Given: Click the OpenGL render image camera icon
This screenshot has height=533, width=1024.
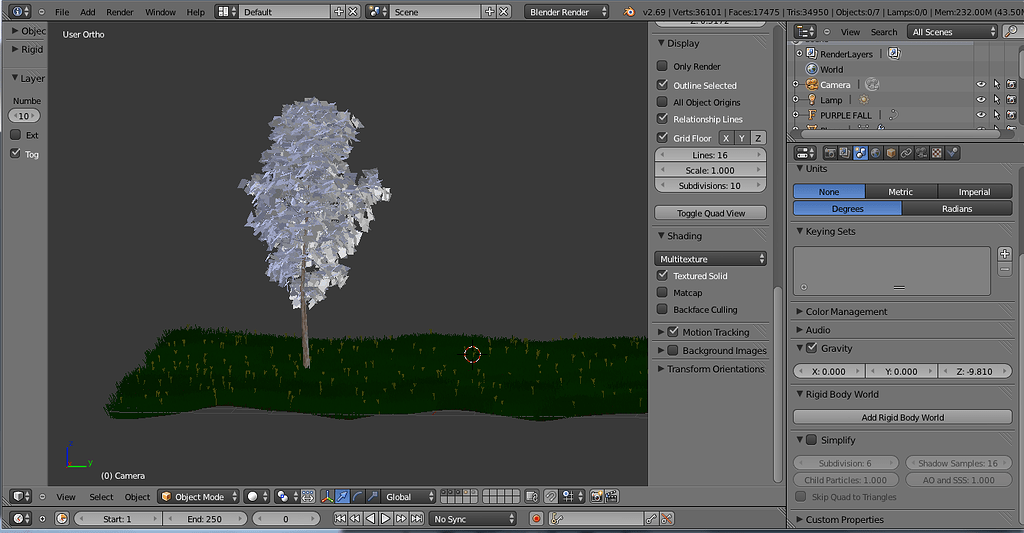Looking at the screenshot, I should (x=596, y=497).
